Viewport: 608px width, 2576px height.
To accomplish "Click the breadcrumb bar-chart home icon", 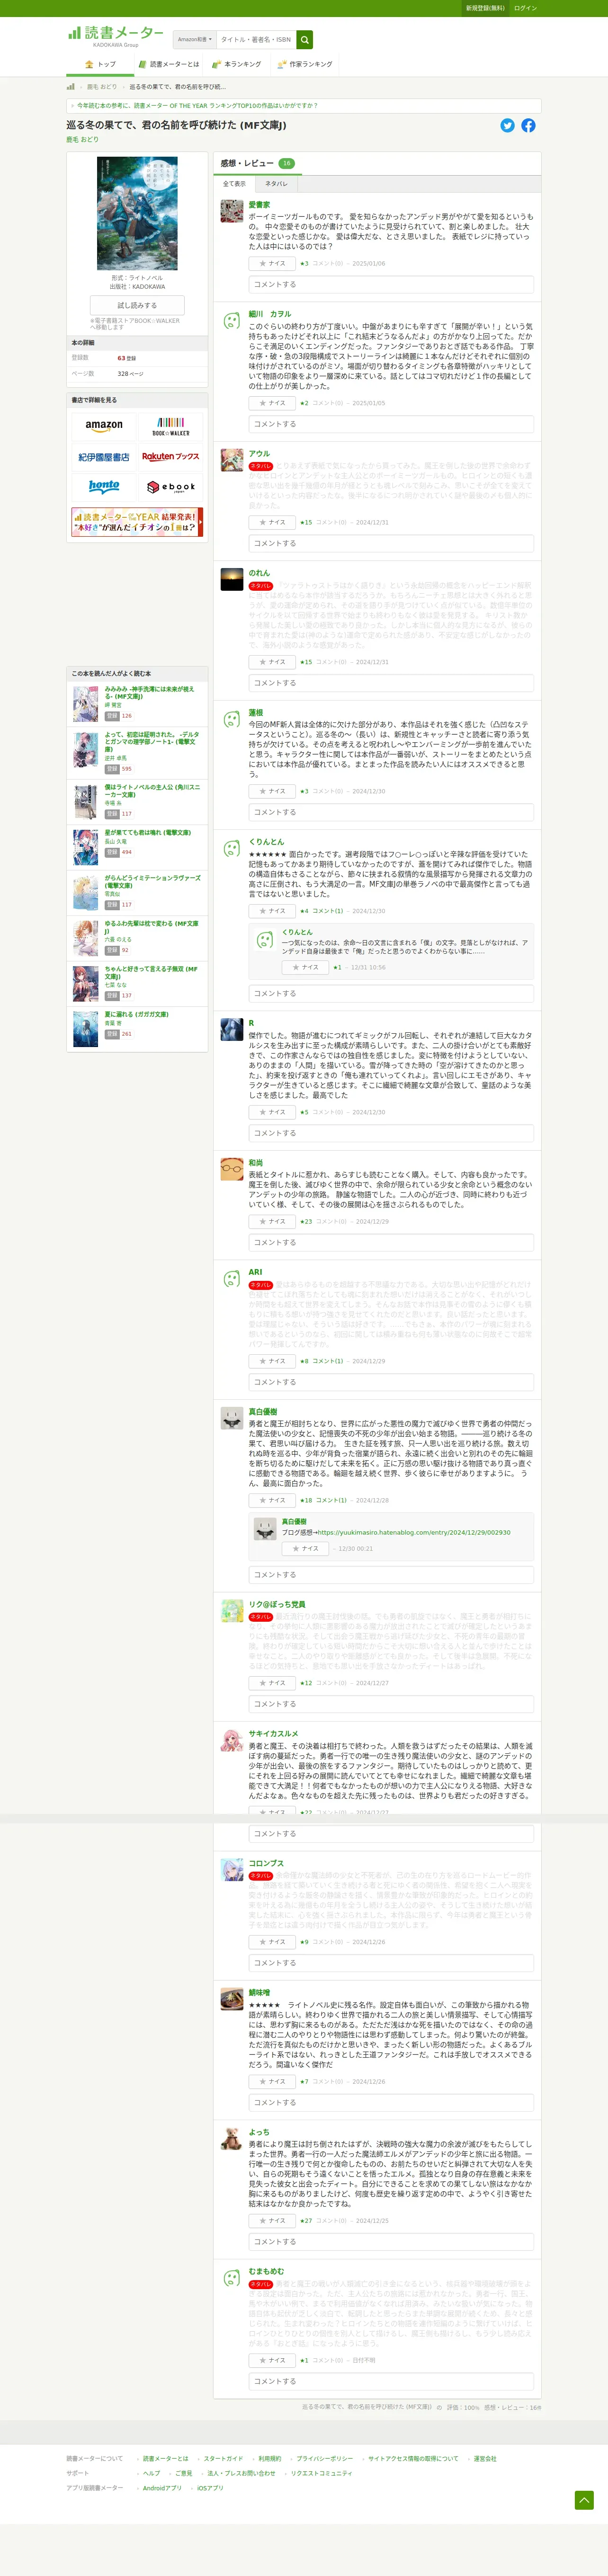I will click(71, 87).
